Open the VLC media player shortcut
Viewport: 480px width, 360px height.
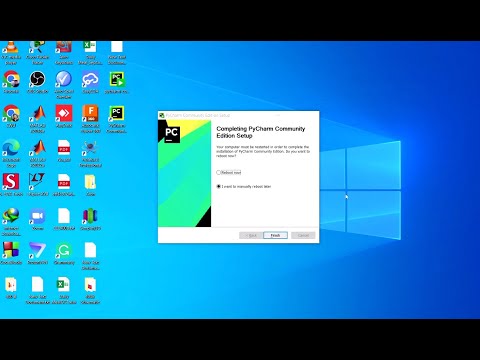pos(11,53)
